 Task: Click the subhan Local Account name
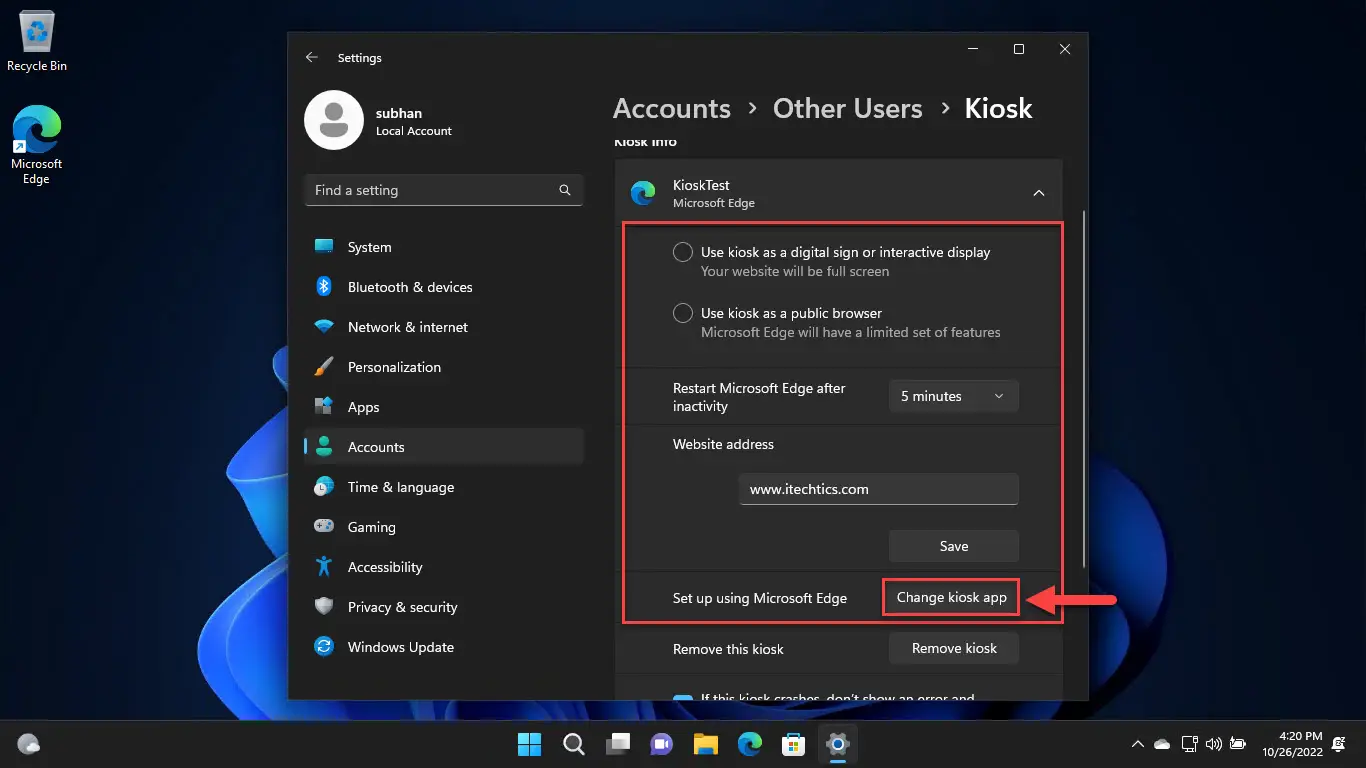414,122
